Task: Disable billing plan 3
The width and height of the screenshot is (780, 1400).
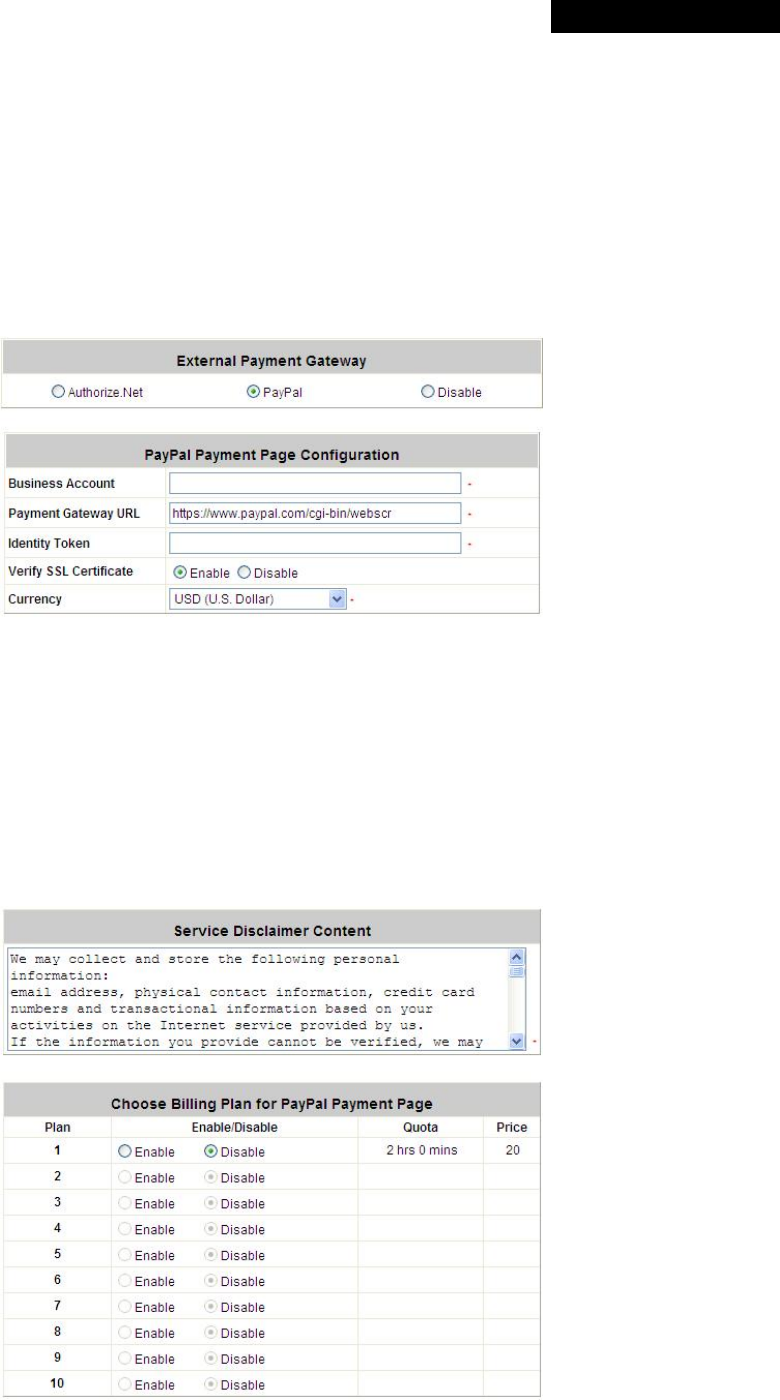Action: [211, 1203]
